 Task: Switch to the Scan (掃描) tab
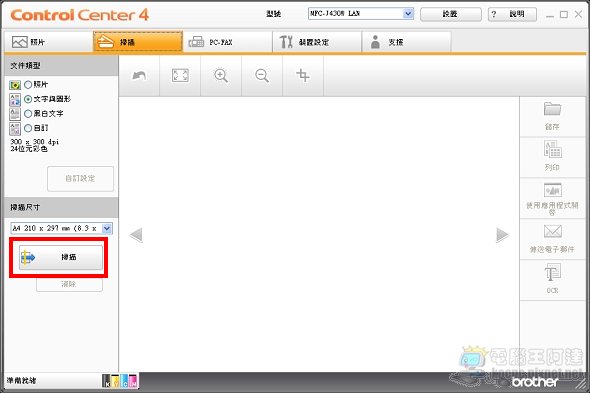point(138,42)
